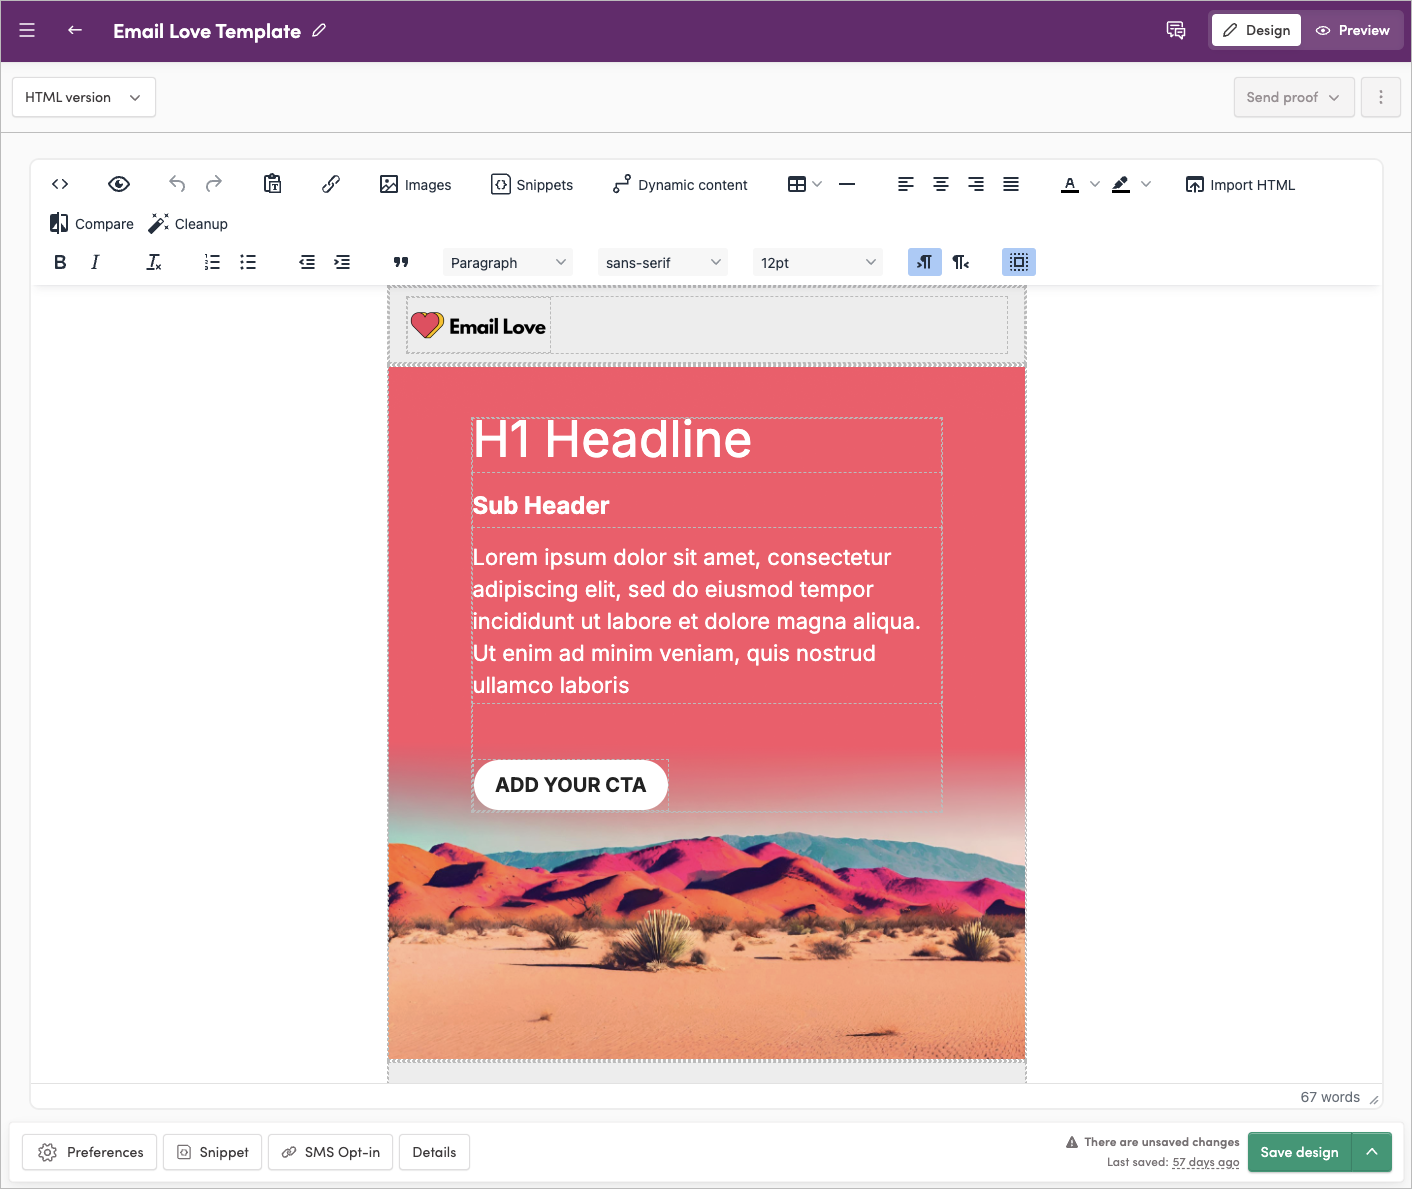Click the paste clipboard icon
The image size is (1412, 1189).
(x=272, y=184)
